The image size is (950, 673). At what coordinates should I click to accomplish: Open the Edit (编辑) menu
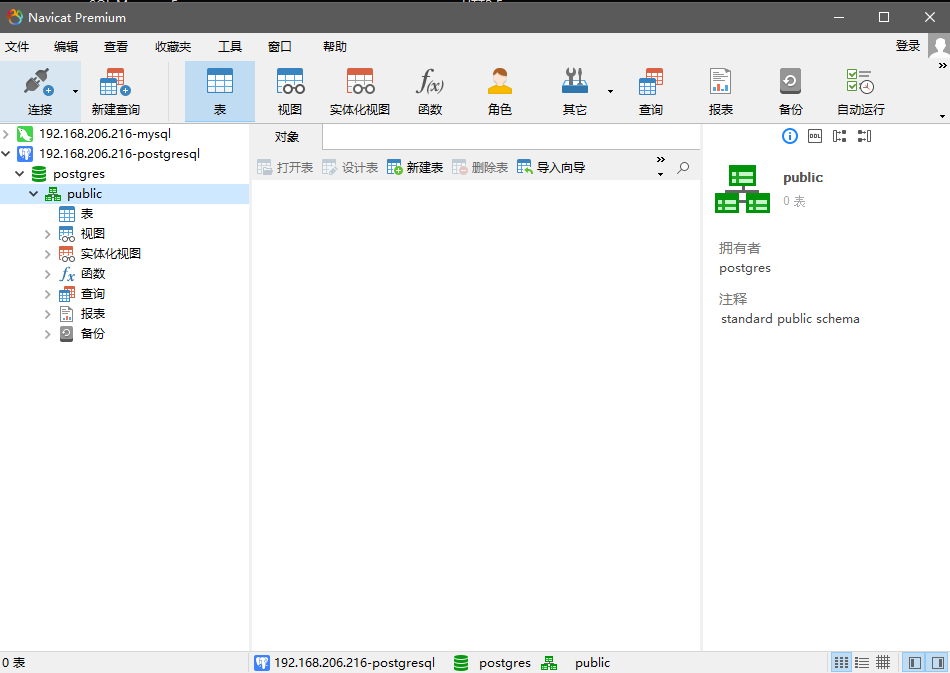(x=65, y=47)
